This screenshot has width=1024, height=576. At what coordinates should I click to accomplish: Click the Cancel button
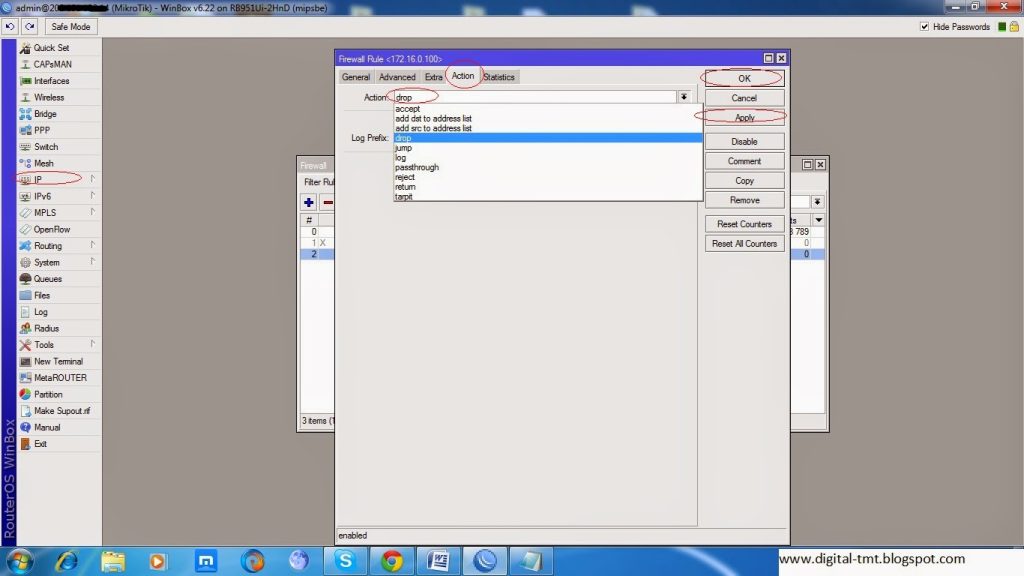click(744, 98)
